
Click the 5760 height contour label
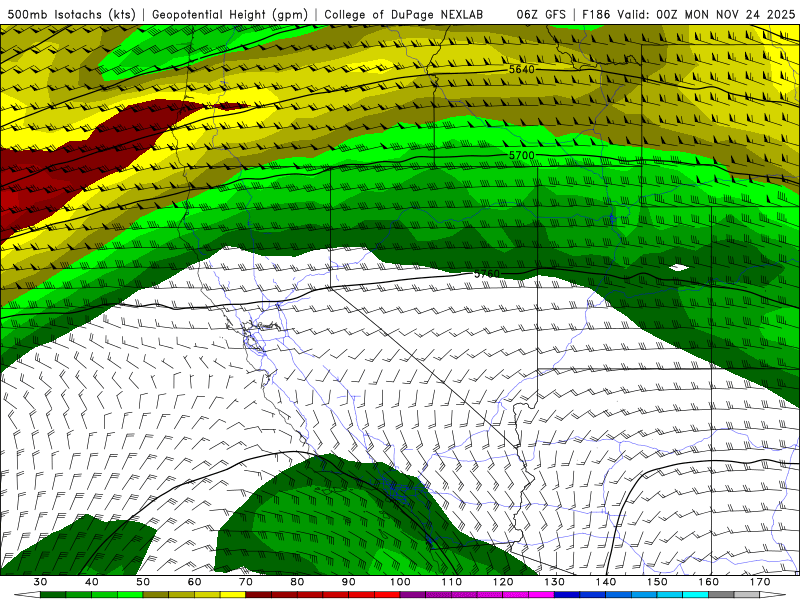pos(487,274)
